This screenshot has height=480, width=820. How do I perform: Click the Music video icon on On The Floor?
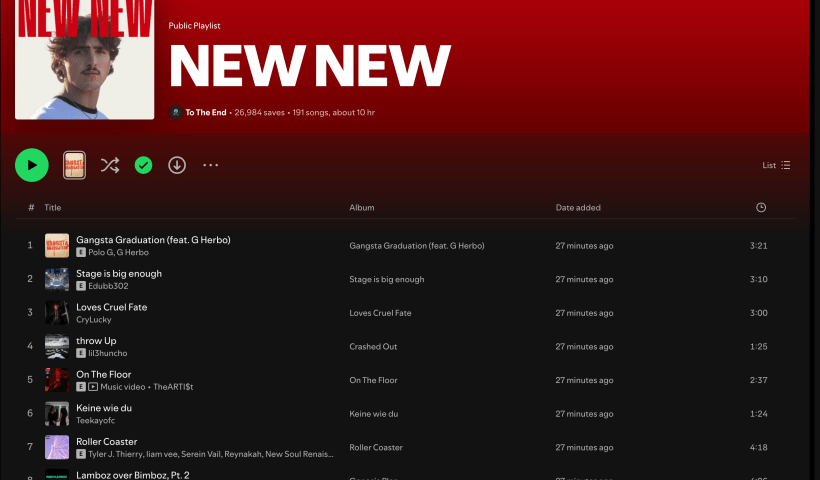(x=93, y=386)
